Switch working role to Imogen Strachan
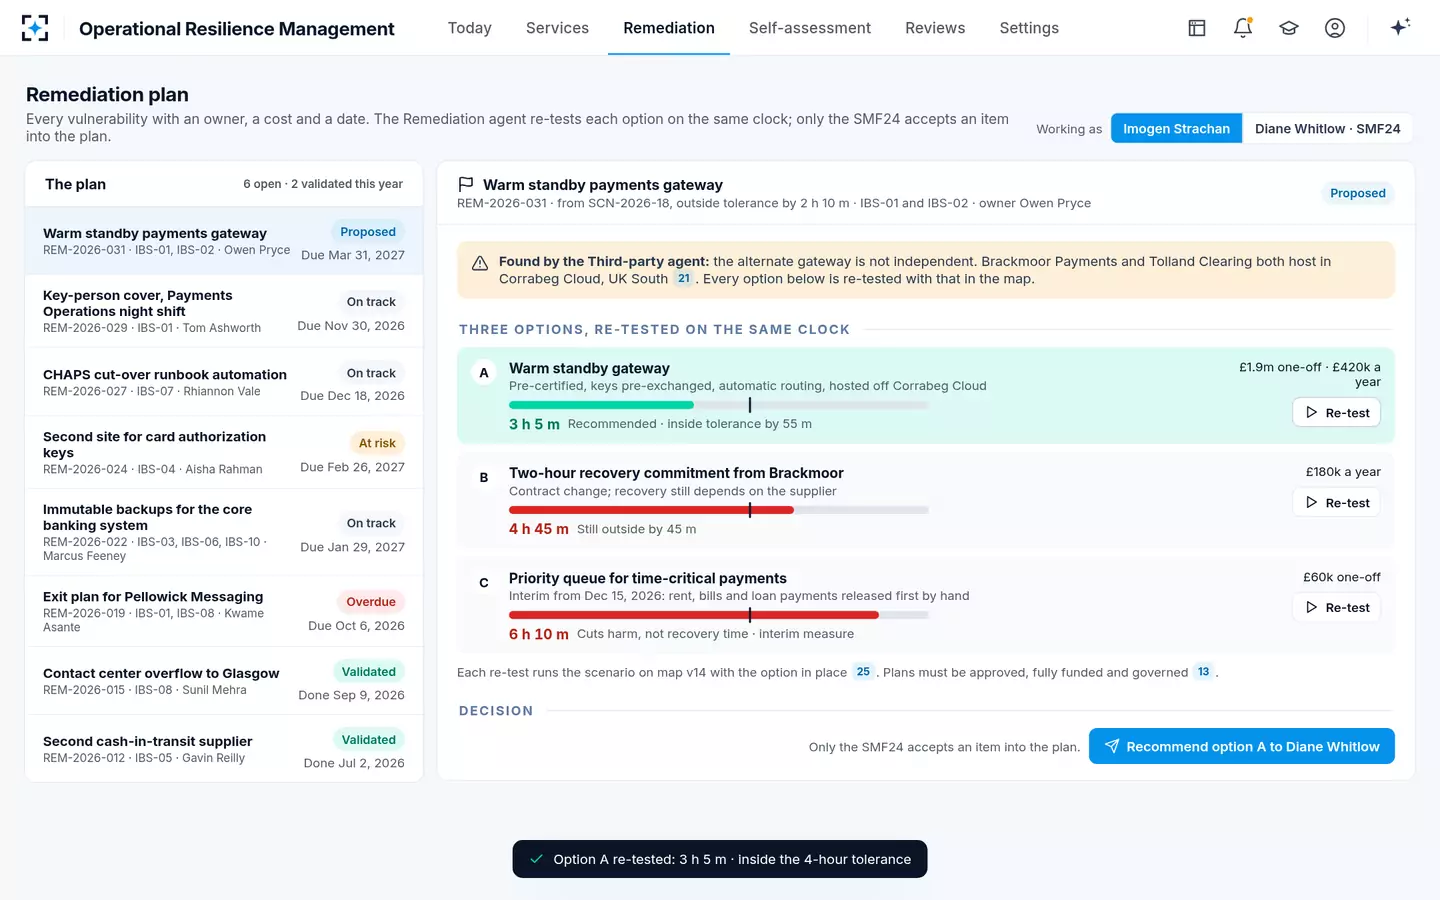Image resolution: width=1440 pixels, height=900 pixels. click(x=1177, y=128)
